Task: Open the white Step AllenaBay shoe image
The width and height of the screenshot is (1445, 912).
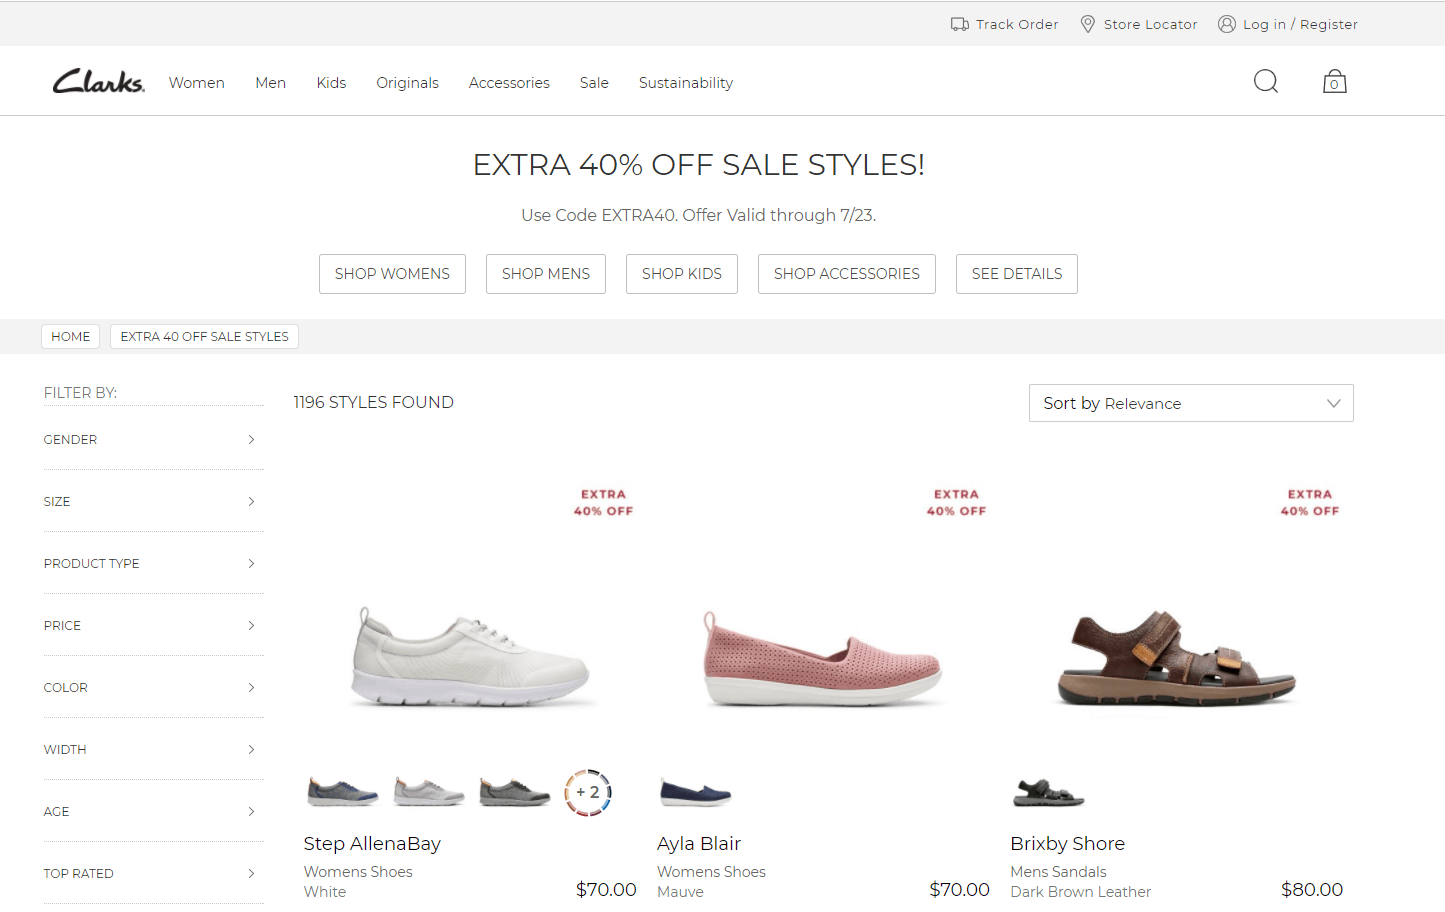Action: coord(470,657)
